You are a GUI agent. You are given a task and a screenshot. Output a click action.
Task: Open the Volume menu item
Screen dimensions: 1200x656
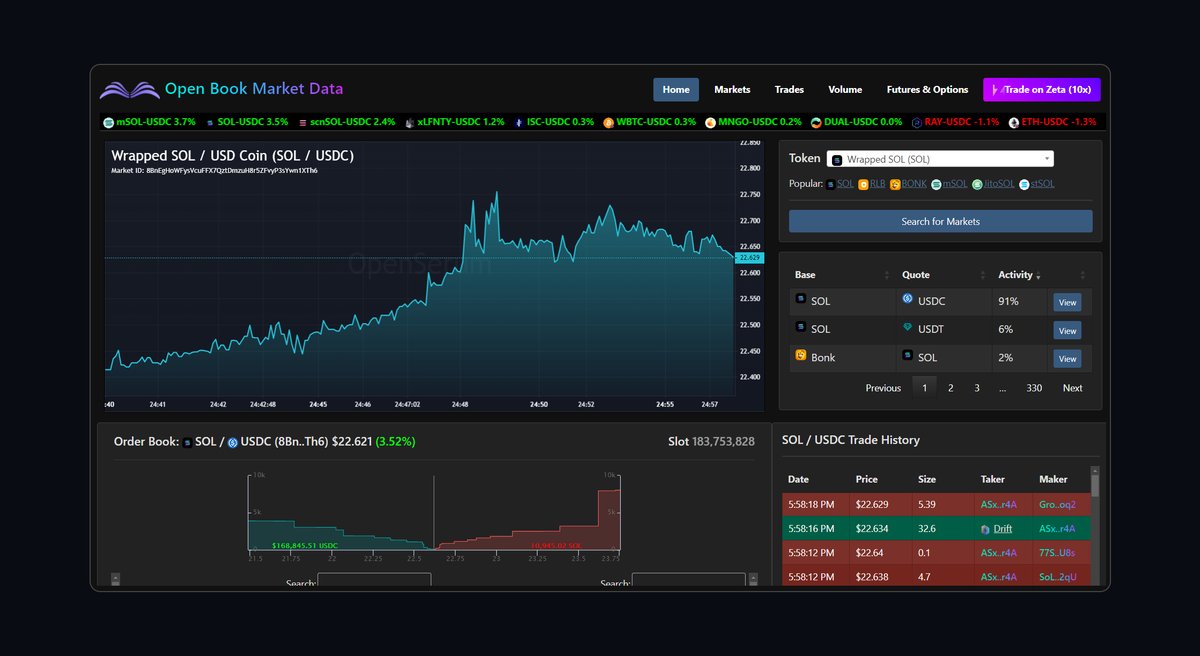(845, 90)
